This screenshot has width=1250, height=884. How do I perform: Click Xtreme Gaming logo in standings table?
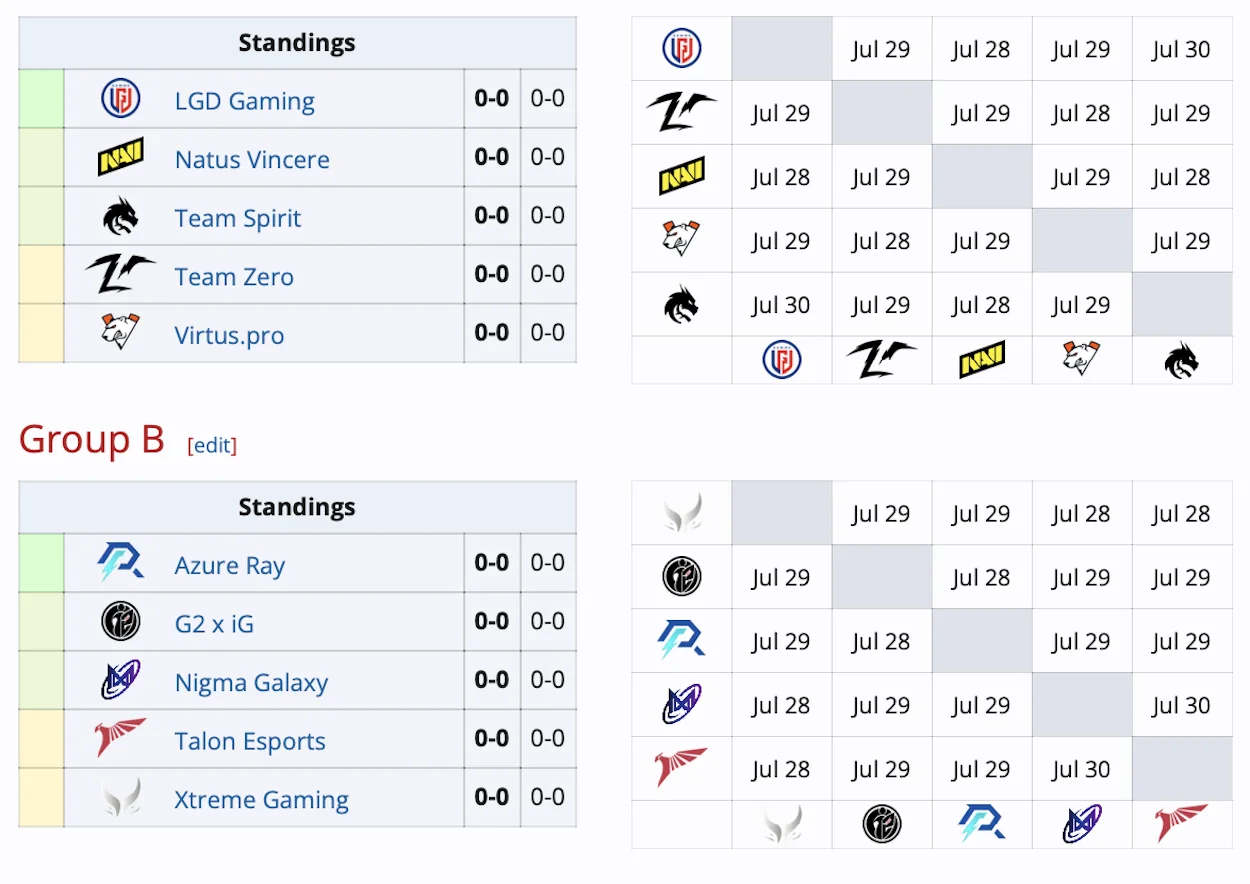120,798
